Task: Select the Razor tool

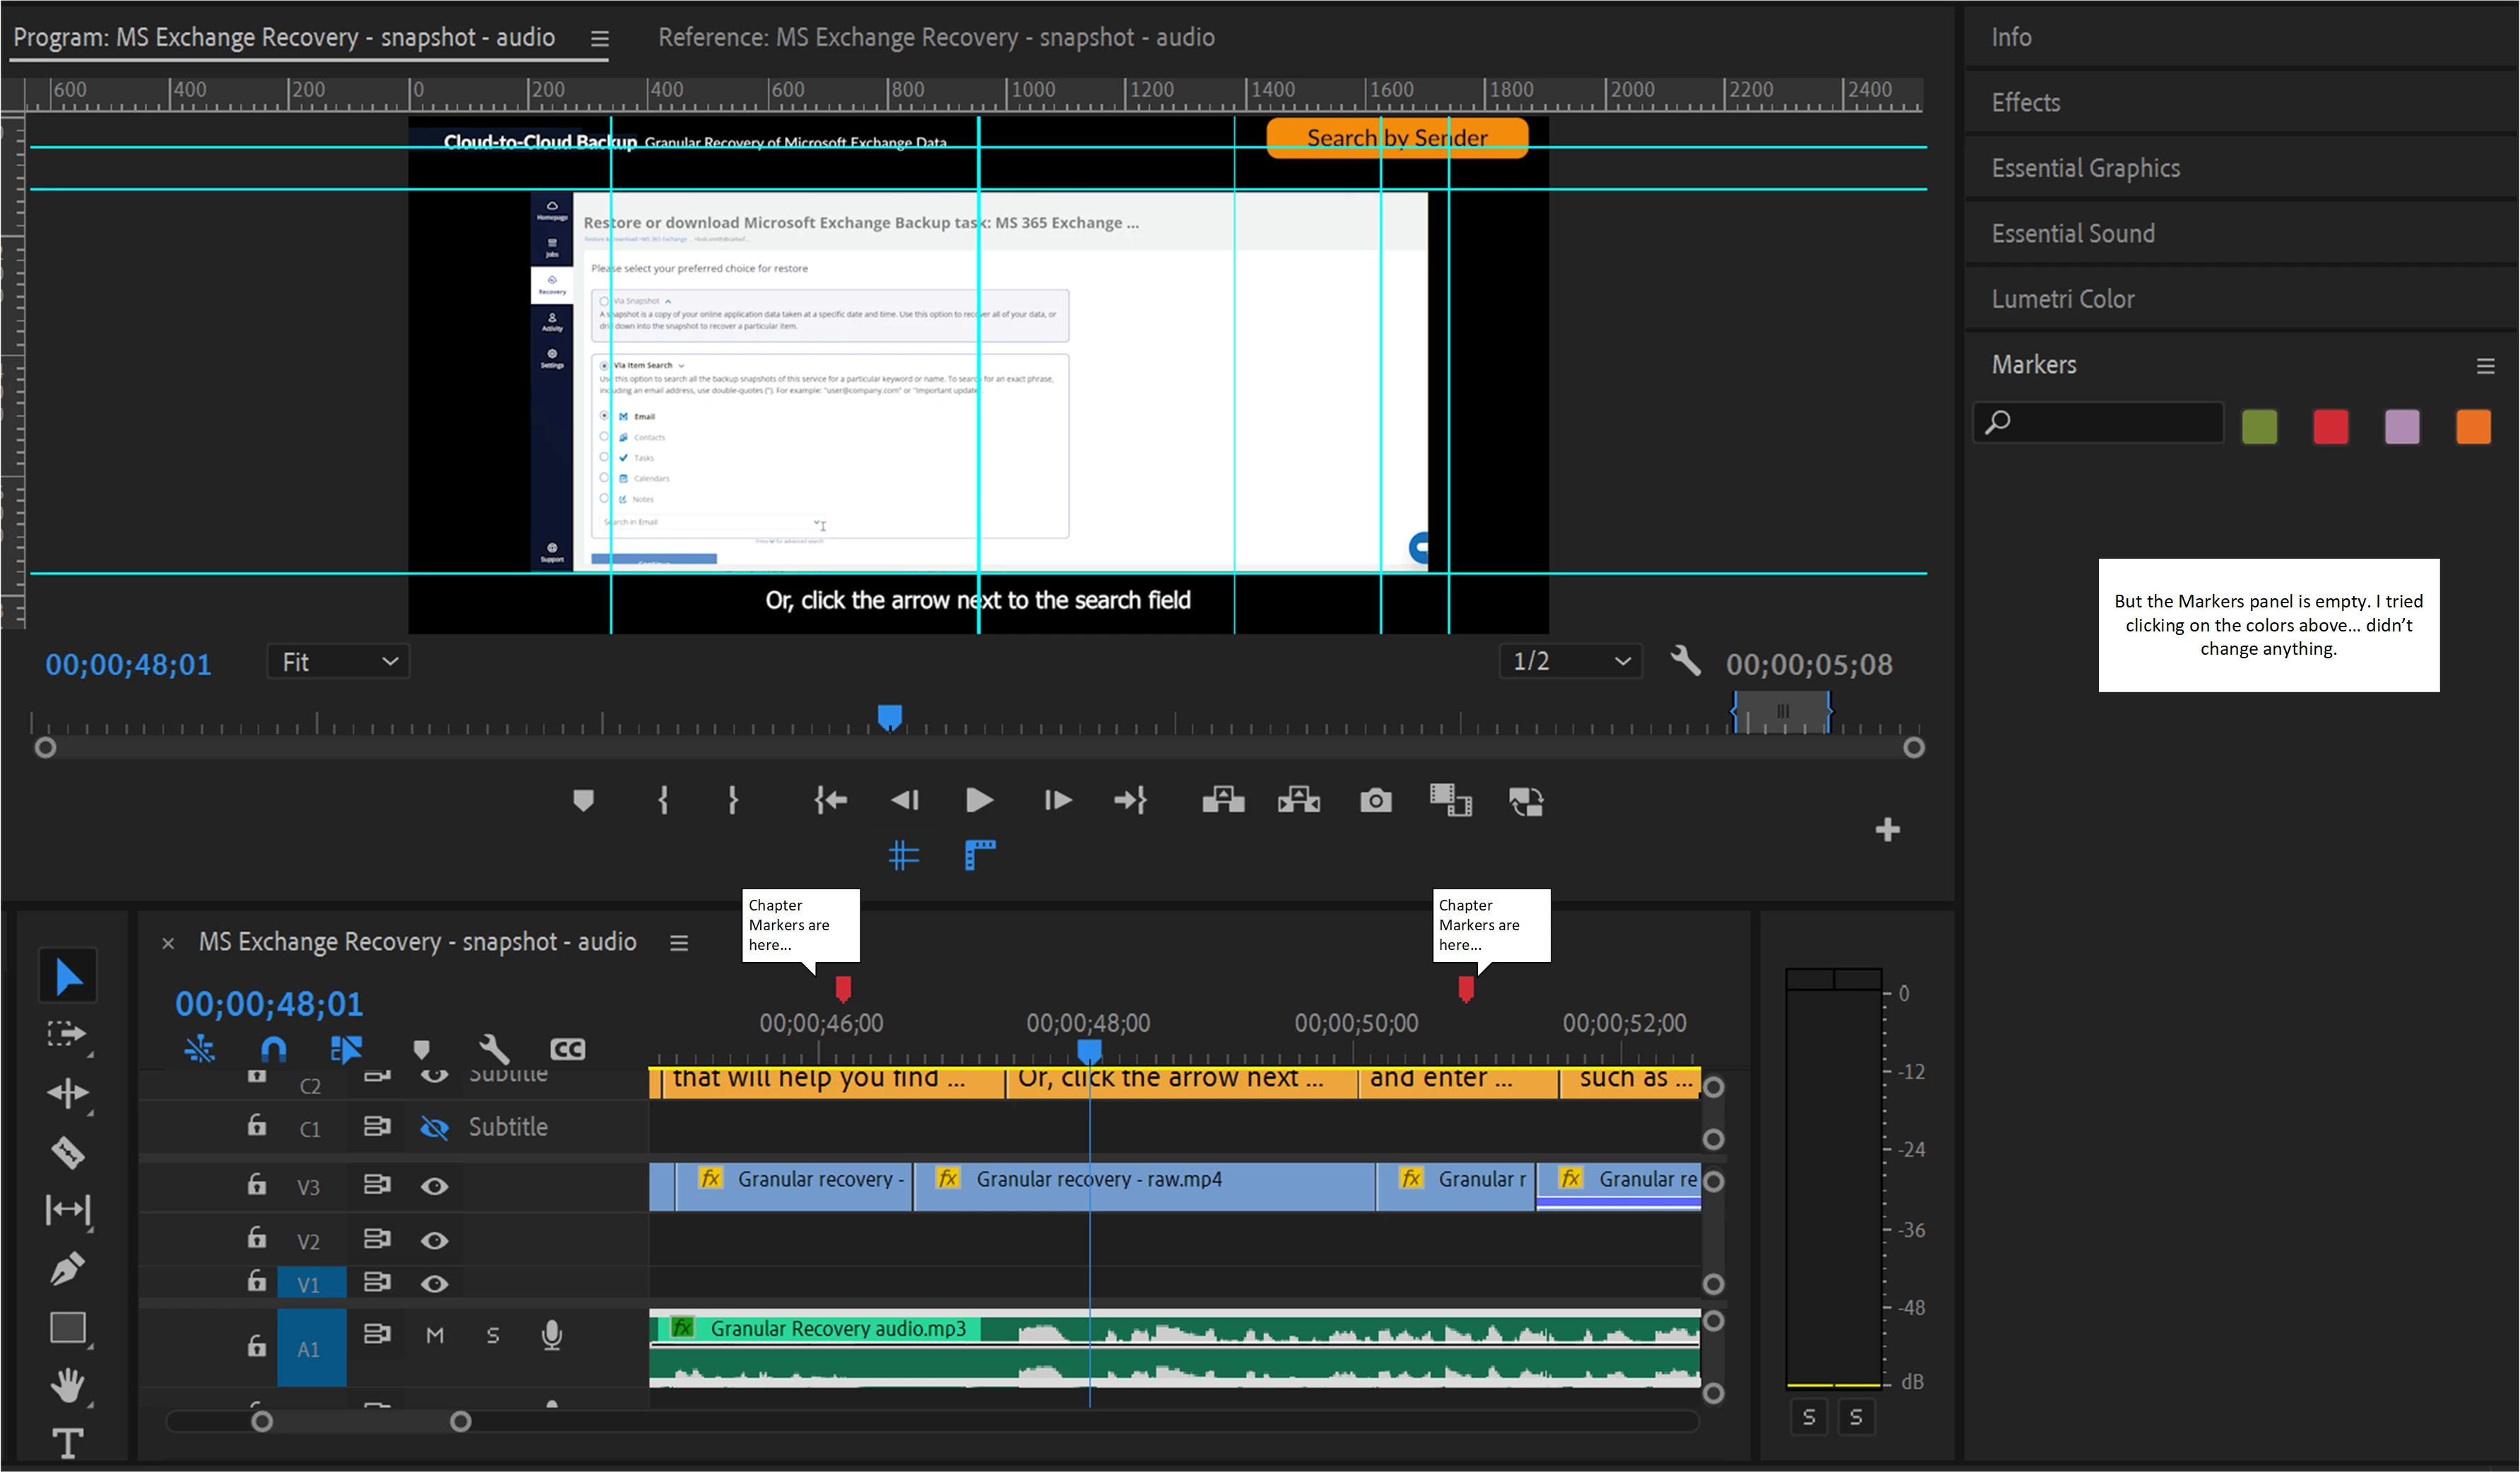Action: click(x=67, y=1152)
